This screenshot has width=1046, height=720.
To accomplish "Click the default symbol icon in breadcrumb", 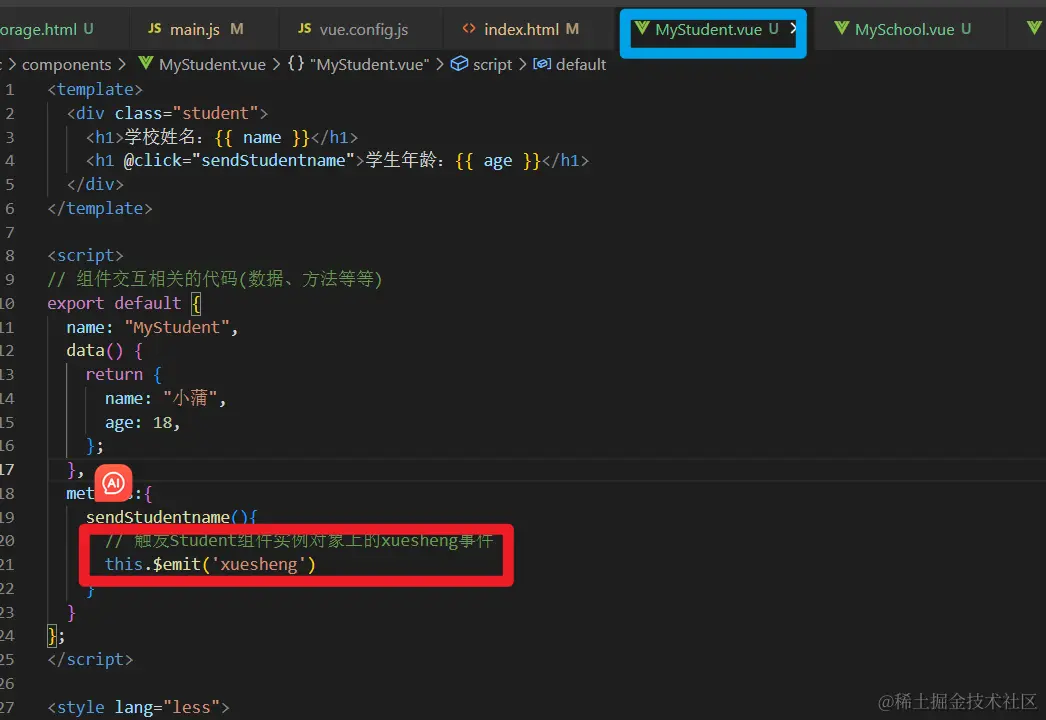I will click(542, 63).
